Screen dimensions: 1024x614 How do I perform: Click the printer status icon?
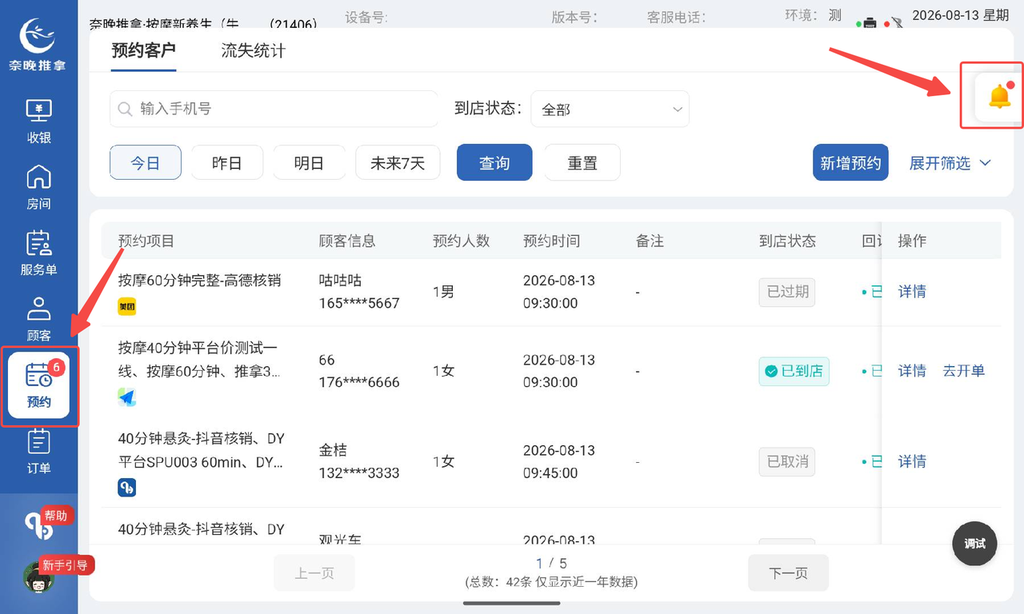(869, 23)
